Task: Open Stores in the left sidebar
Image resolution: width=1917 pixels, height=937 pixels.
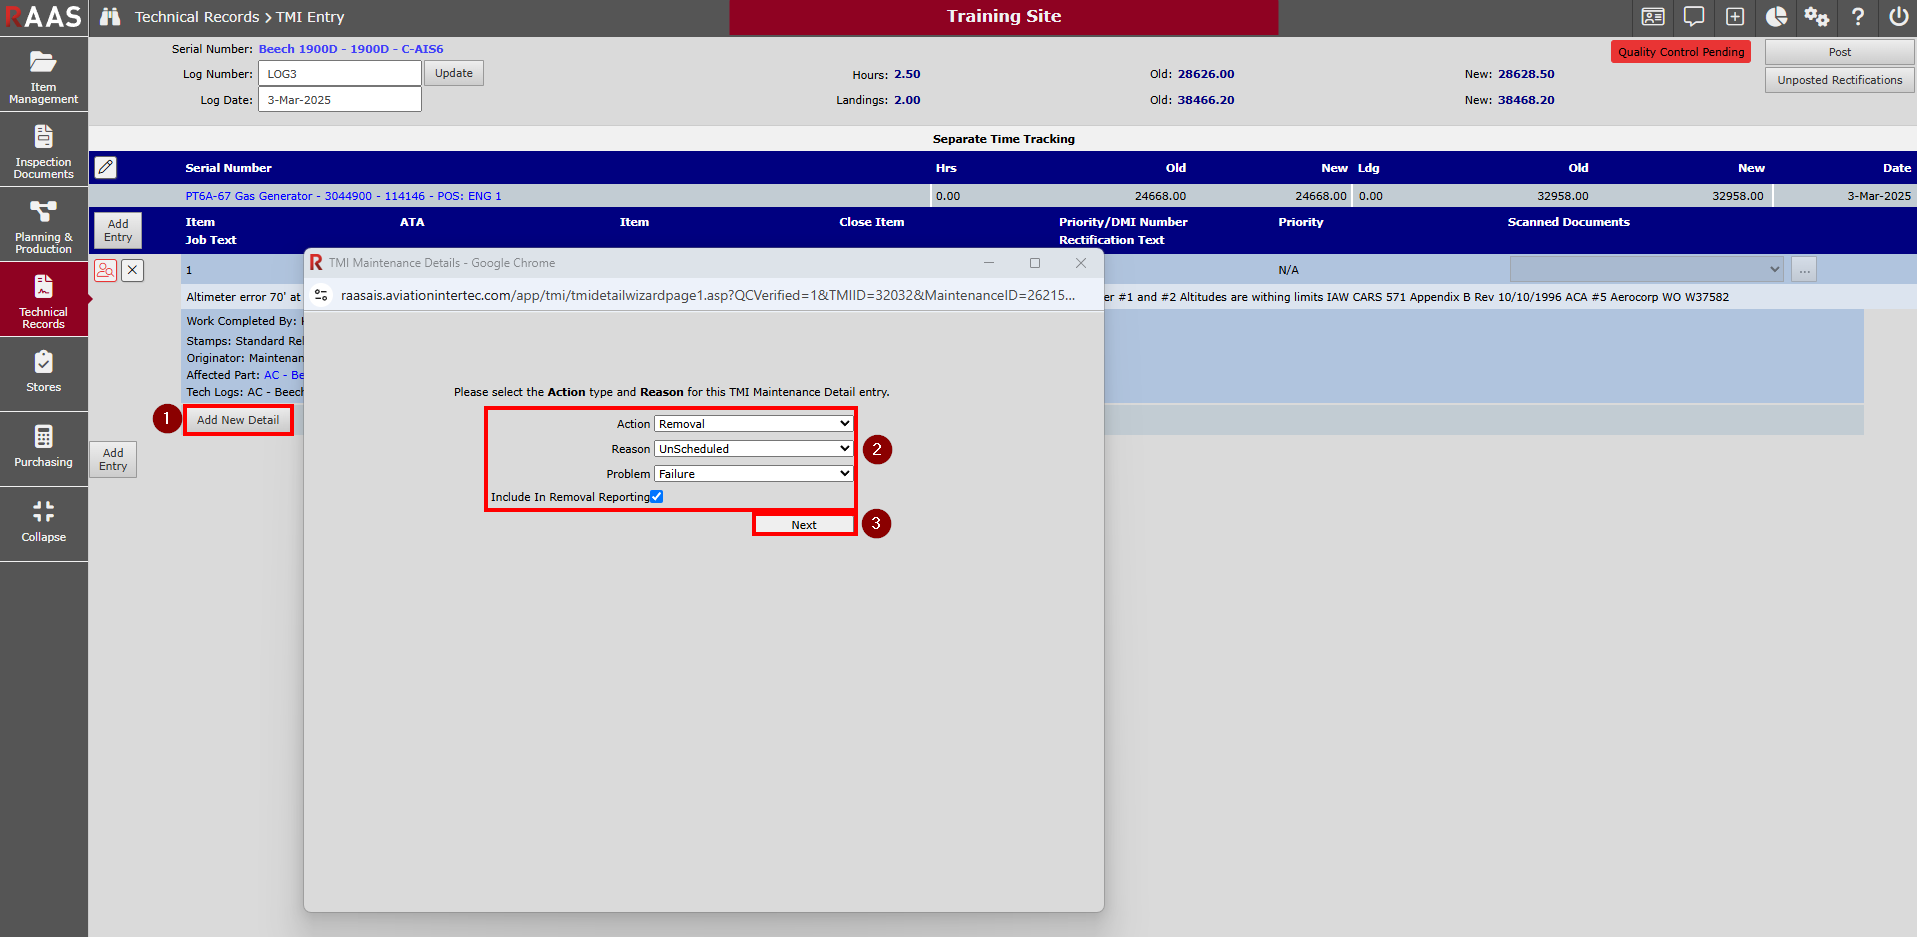Action: (x=43, y=372)
